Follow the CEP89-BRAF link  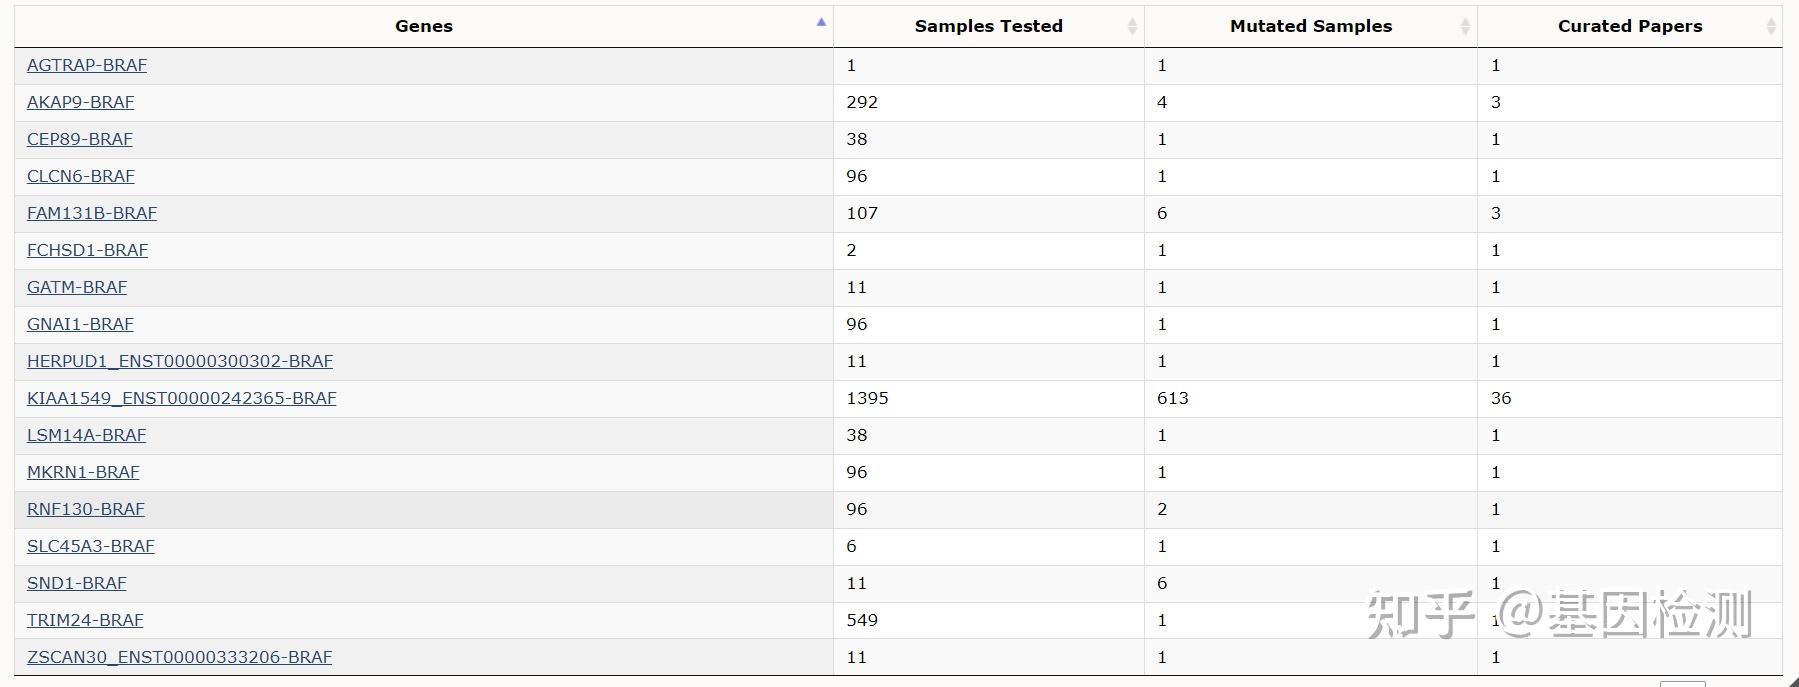80,139
